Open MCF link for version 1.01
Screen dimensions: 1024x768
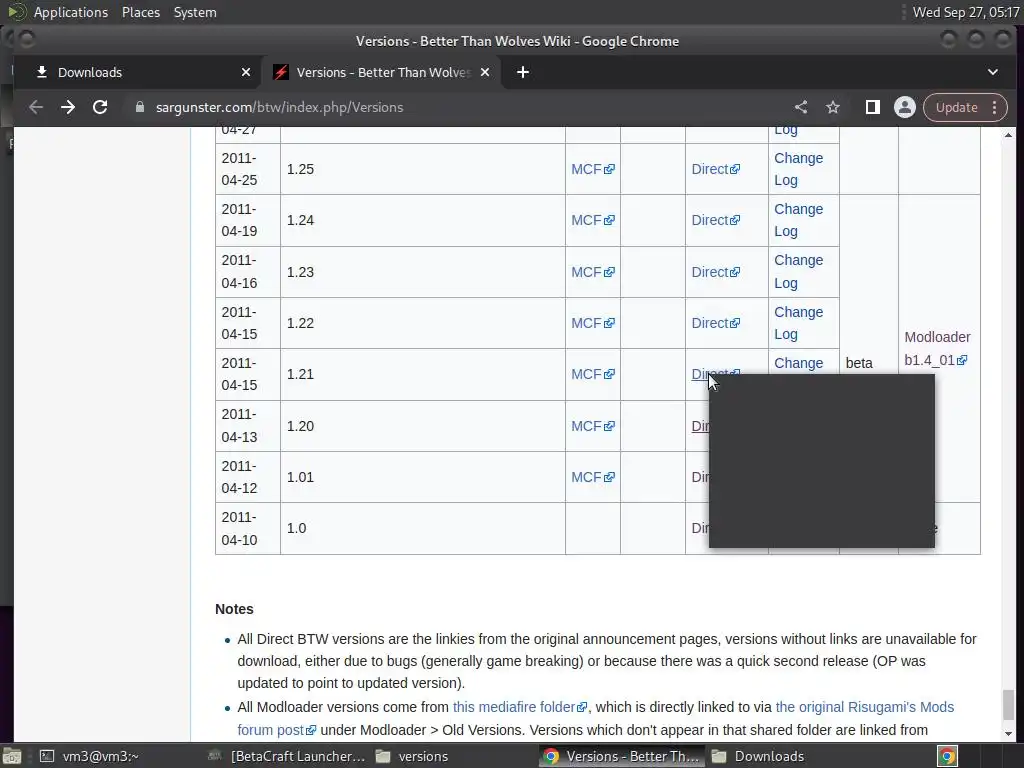click(592, 477)
